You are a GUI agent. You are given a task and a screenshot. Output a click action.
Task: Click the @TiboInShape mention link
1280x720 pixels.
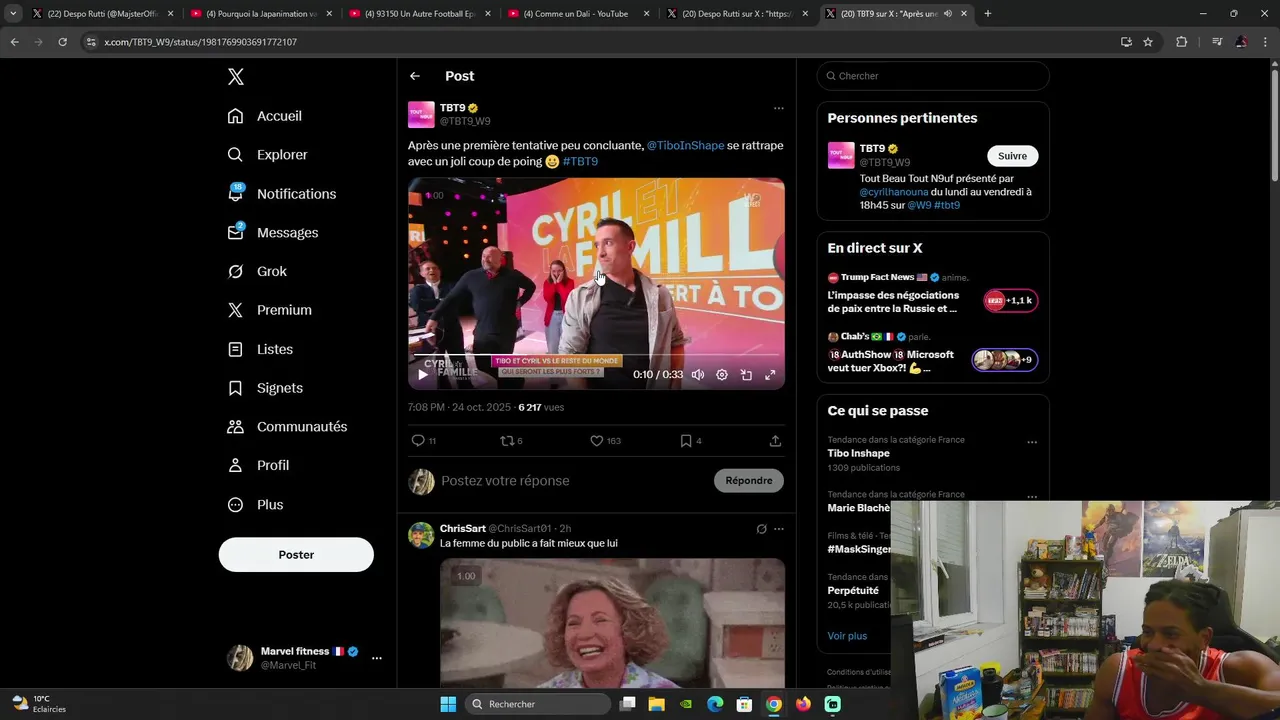pos(685,146)
